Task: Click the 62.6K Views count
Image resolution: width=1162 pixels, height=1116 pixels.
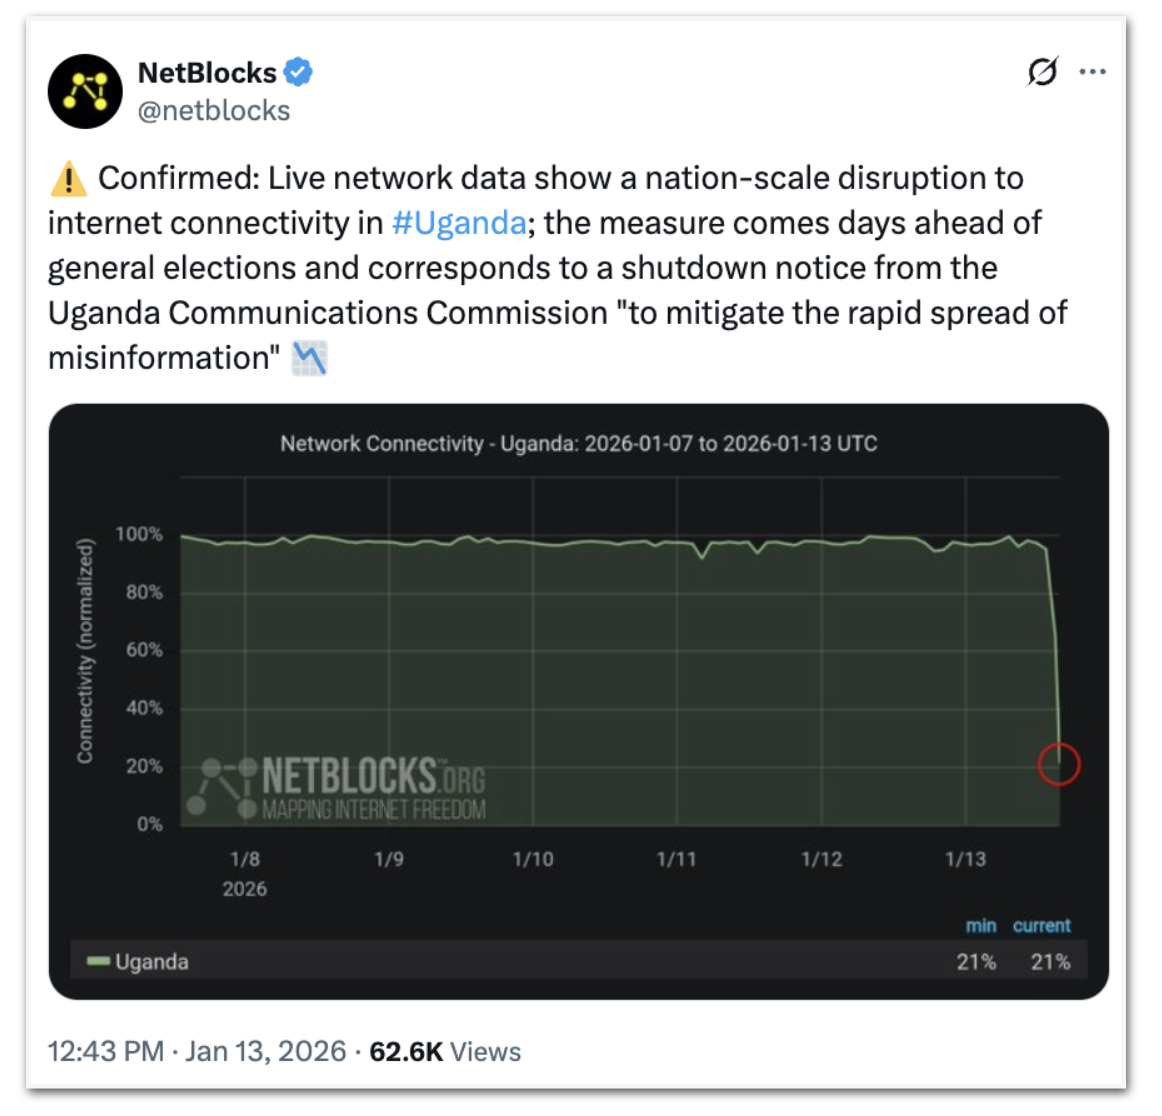Action: coord(445,1052)
